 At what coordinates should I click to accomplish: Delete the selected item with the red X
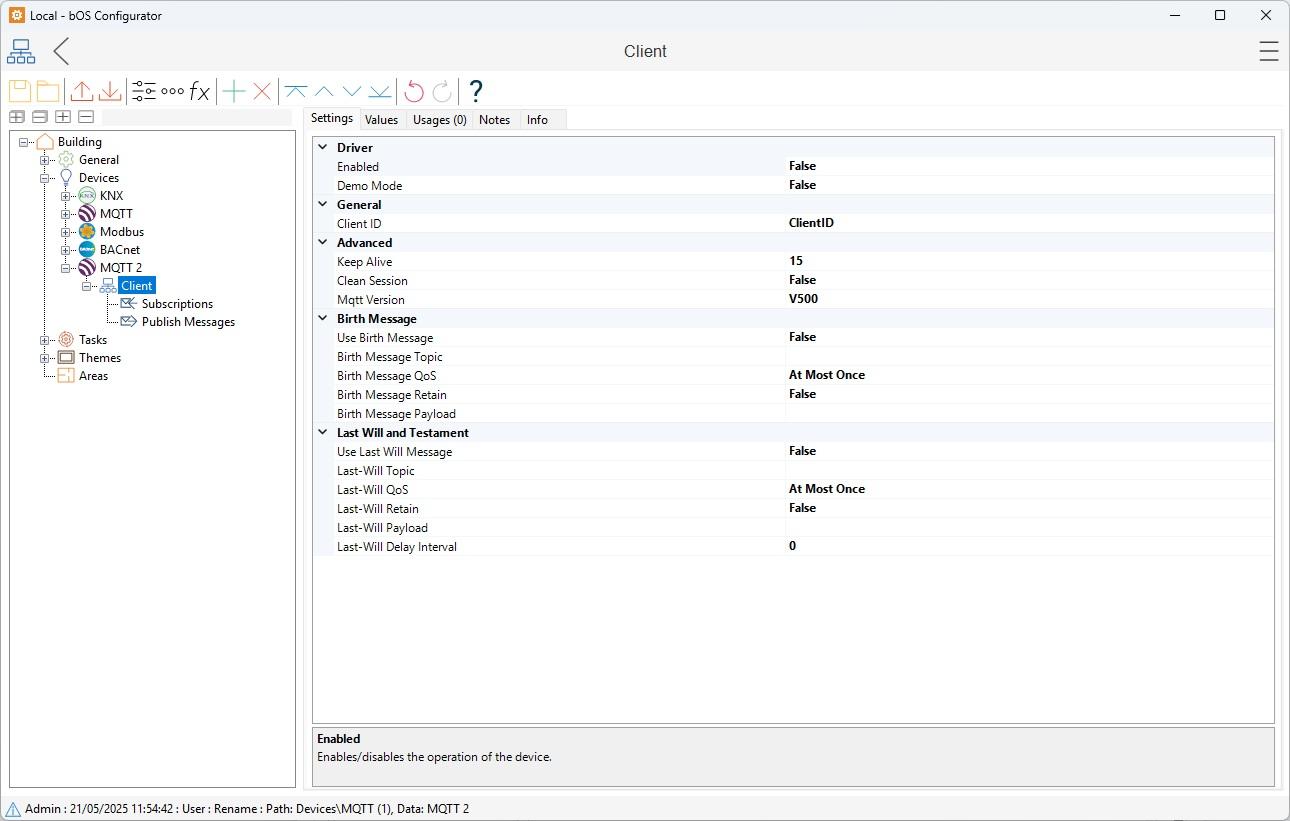262,91
